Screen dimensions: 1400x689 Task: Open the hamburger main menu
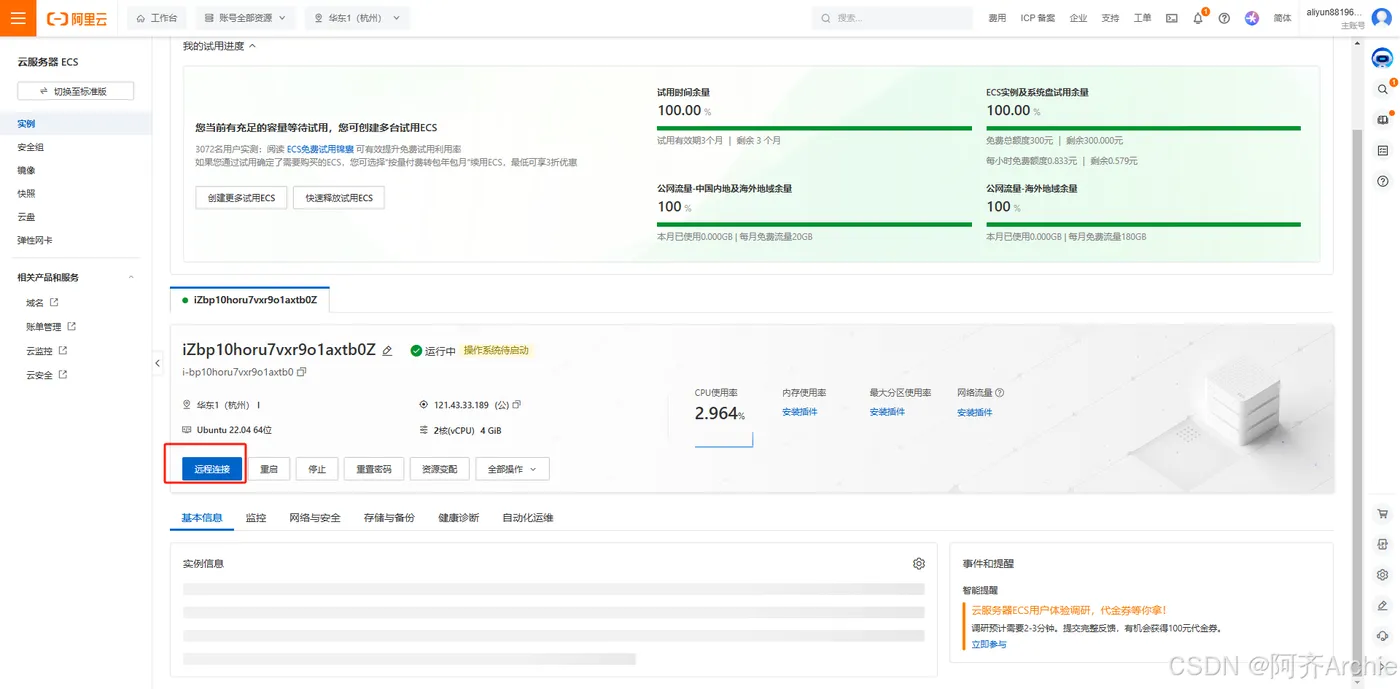pyautogui.click(x=18, y=18)
